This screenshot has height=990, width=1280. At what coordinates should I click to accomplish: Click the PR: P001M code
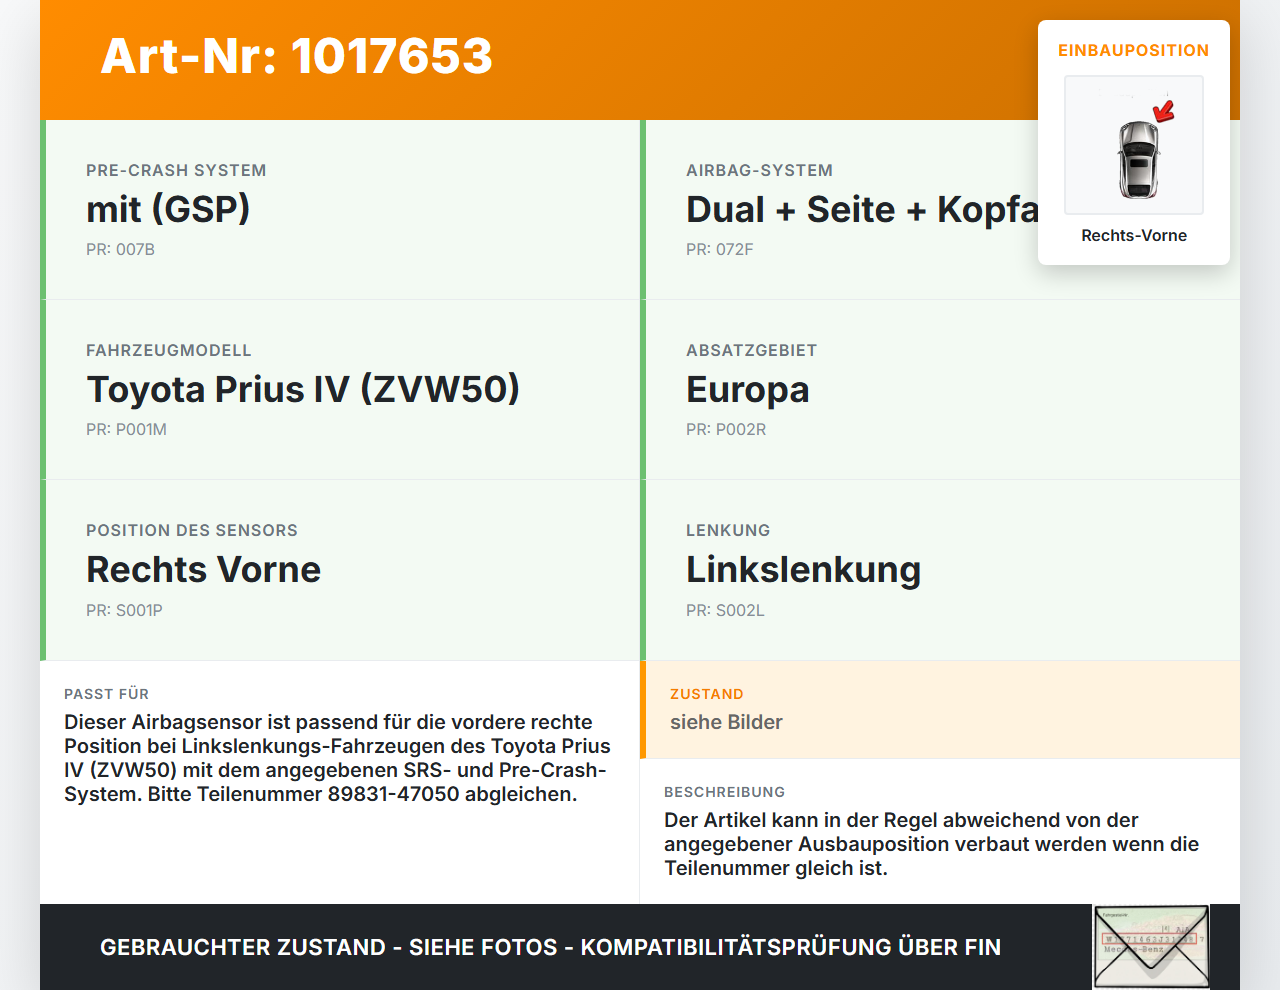[x=127, y=430]
